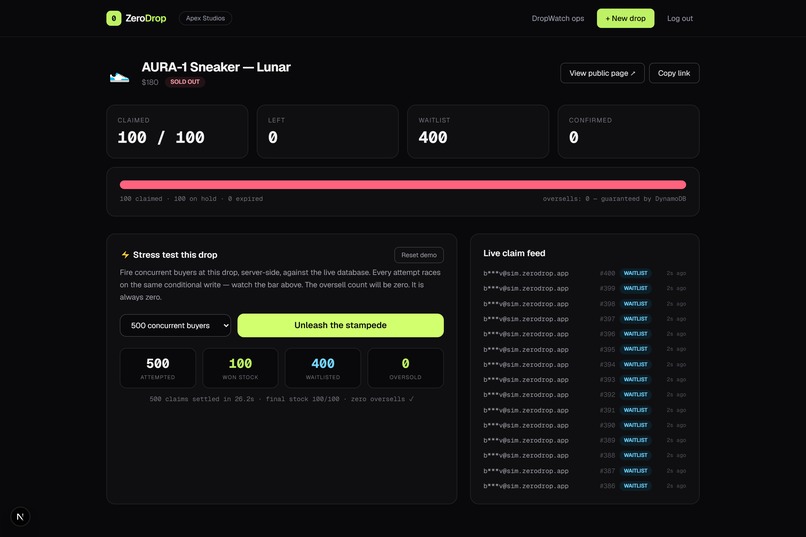
Task: Select the #393 waitlist feed row
Action: 584,379
